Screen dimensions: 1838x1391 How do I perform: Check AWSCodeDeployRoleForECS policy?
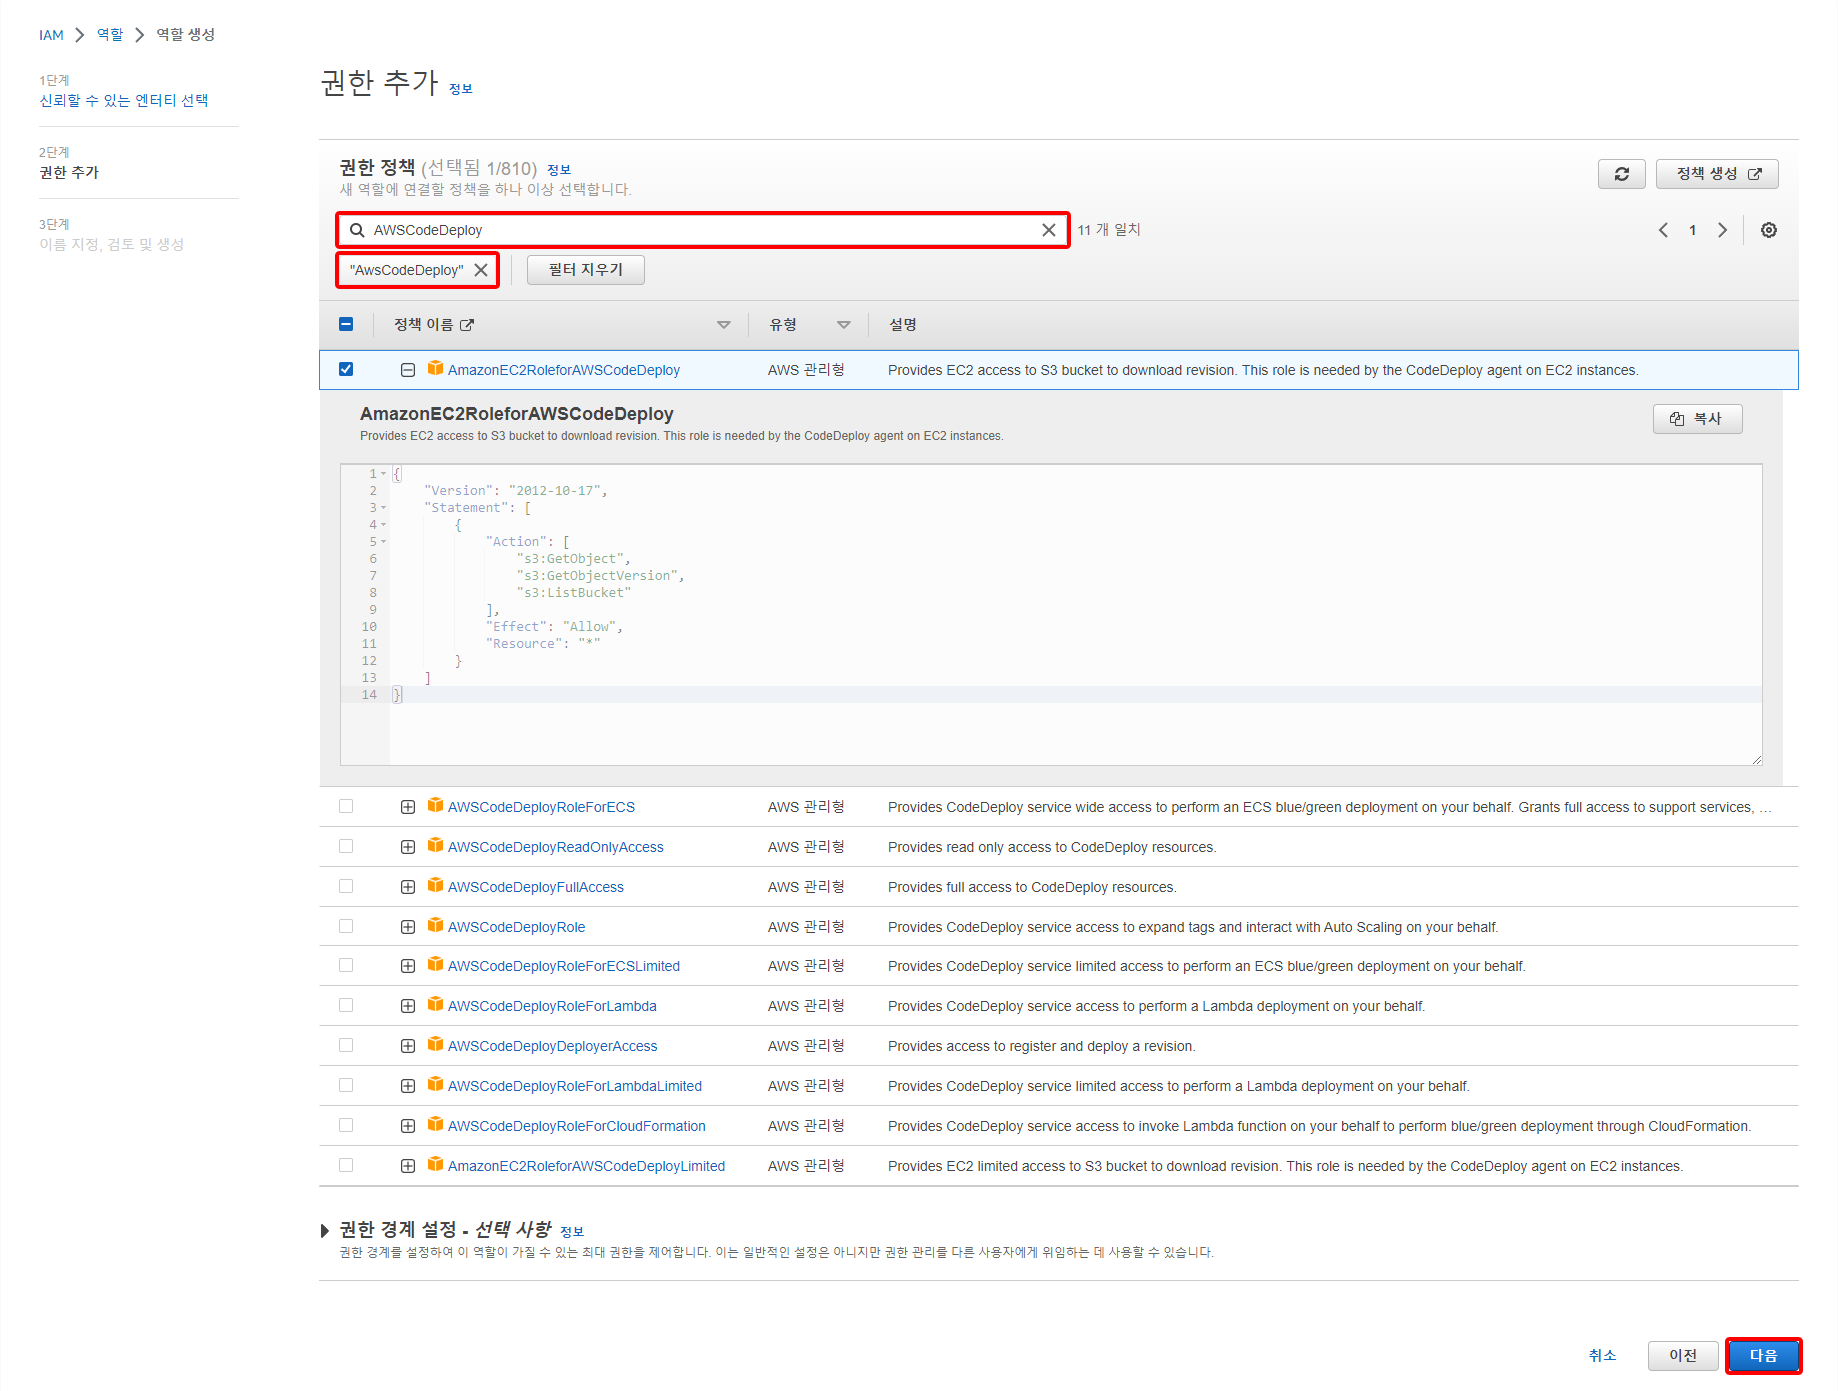[x=346, y=806]
